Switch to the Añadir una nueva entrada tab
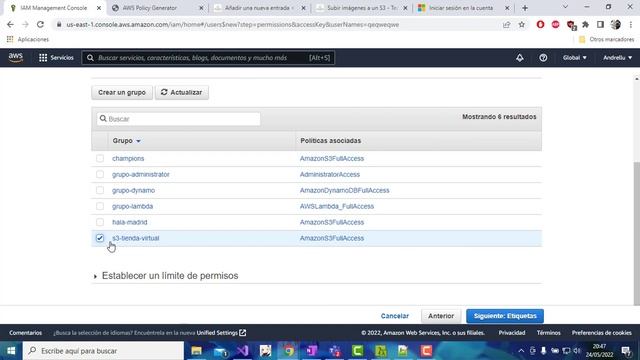This screenshot has height=360, width=640. click(x=259, y=8)
